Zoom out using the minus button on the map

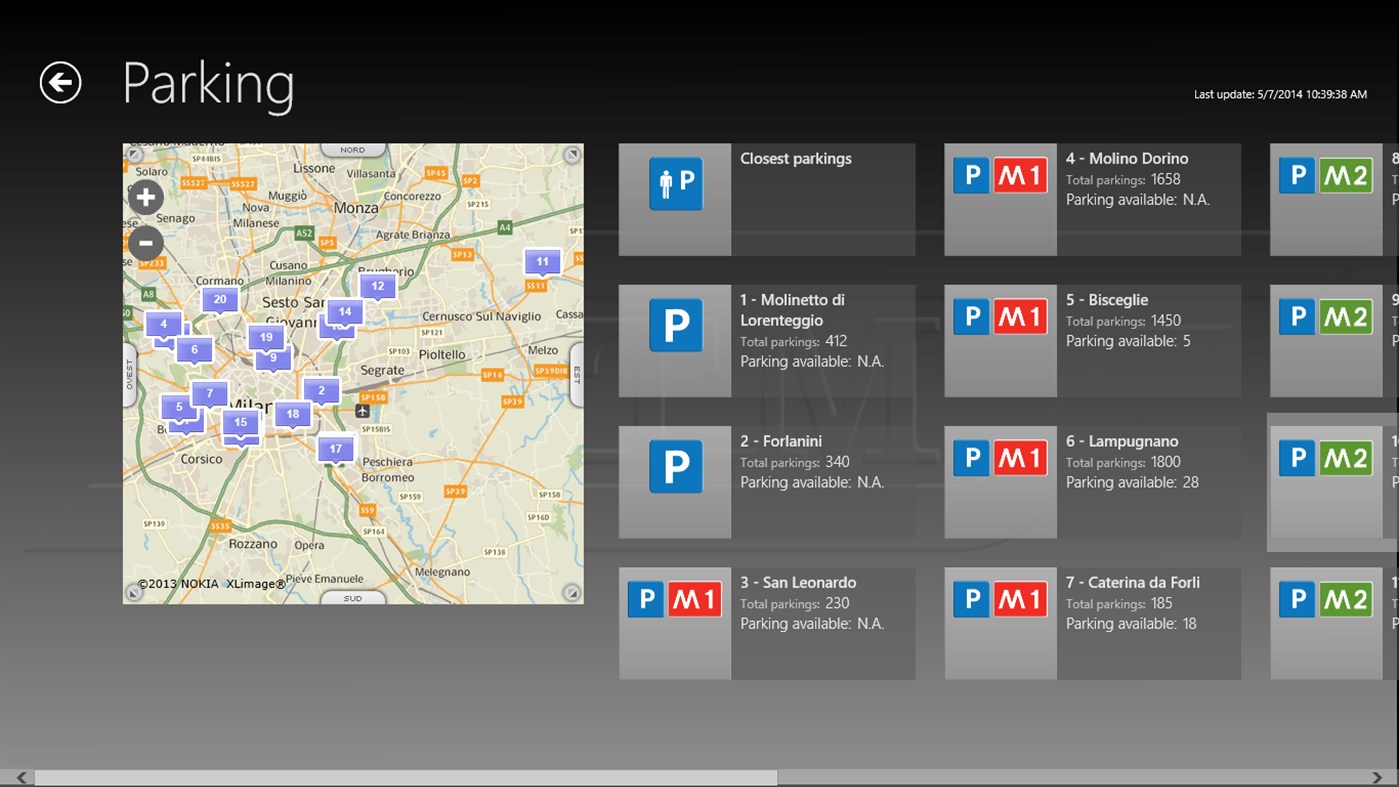146,243
